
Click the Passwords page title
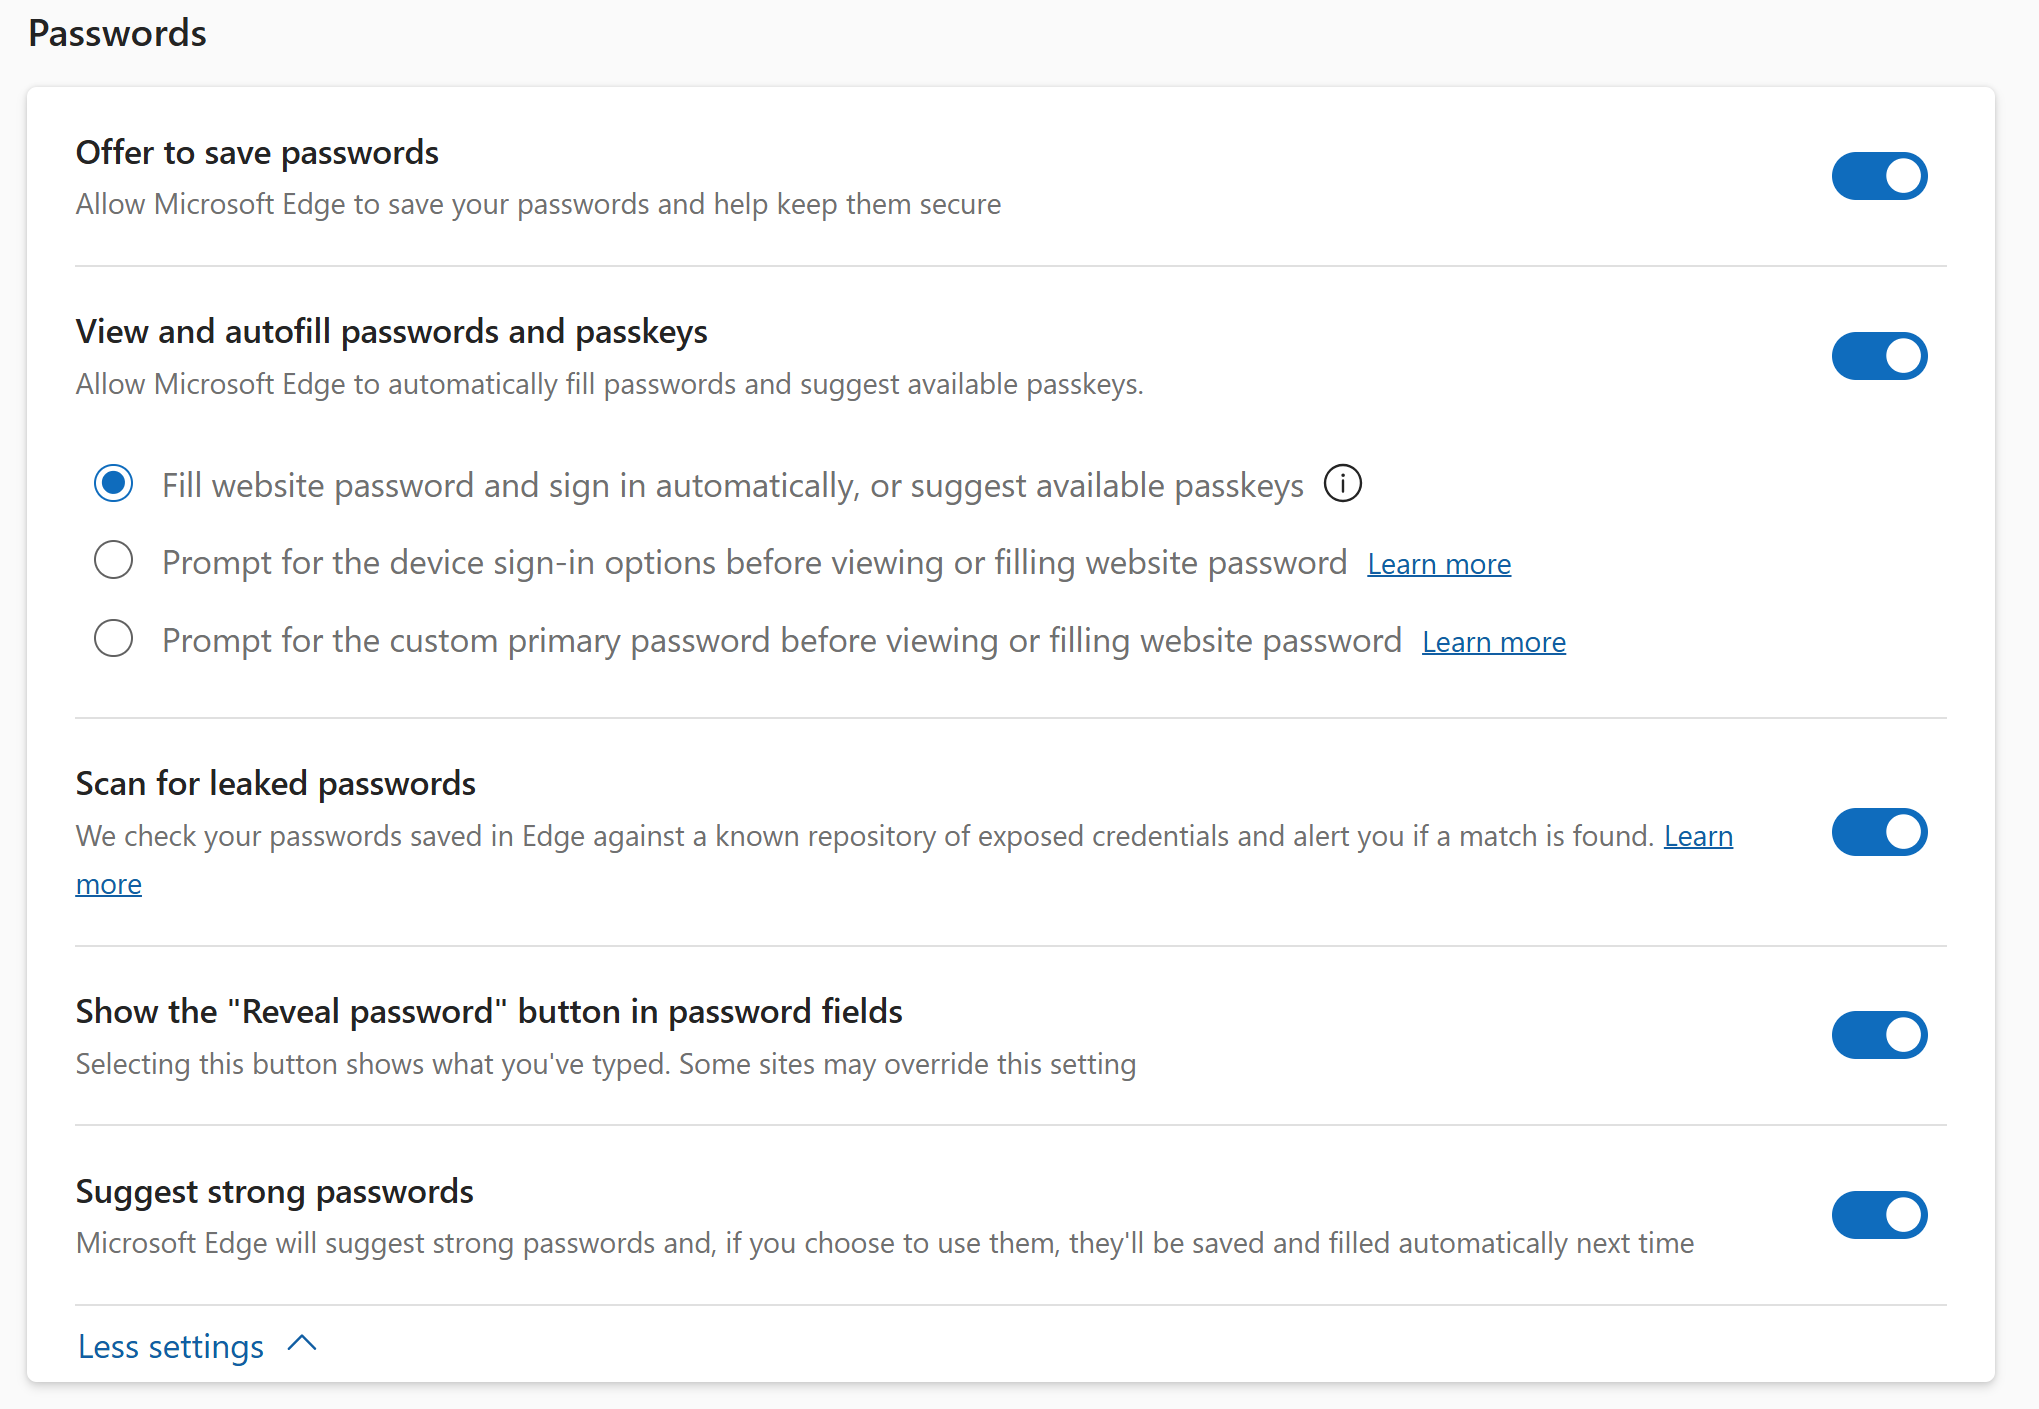[117, 33]
